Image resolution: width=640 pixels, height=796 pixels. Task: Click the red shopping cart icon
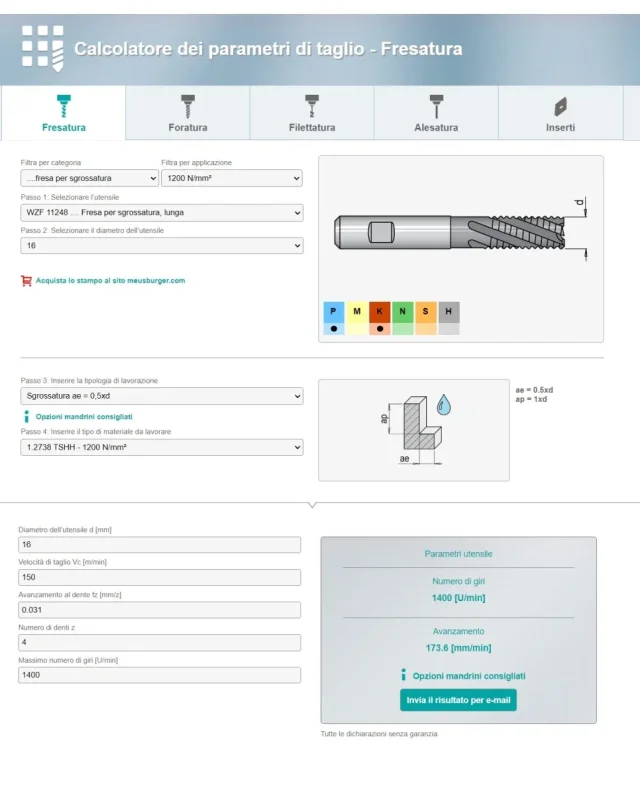coord(26,281)
